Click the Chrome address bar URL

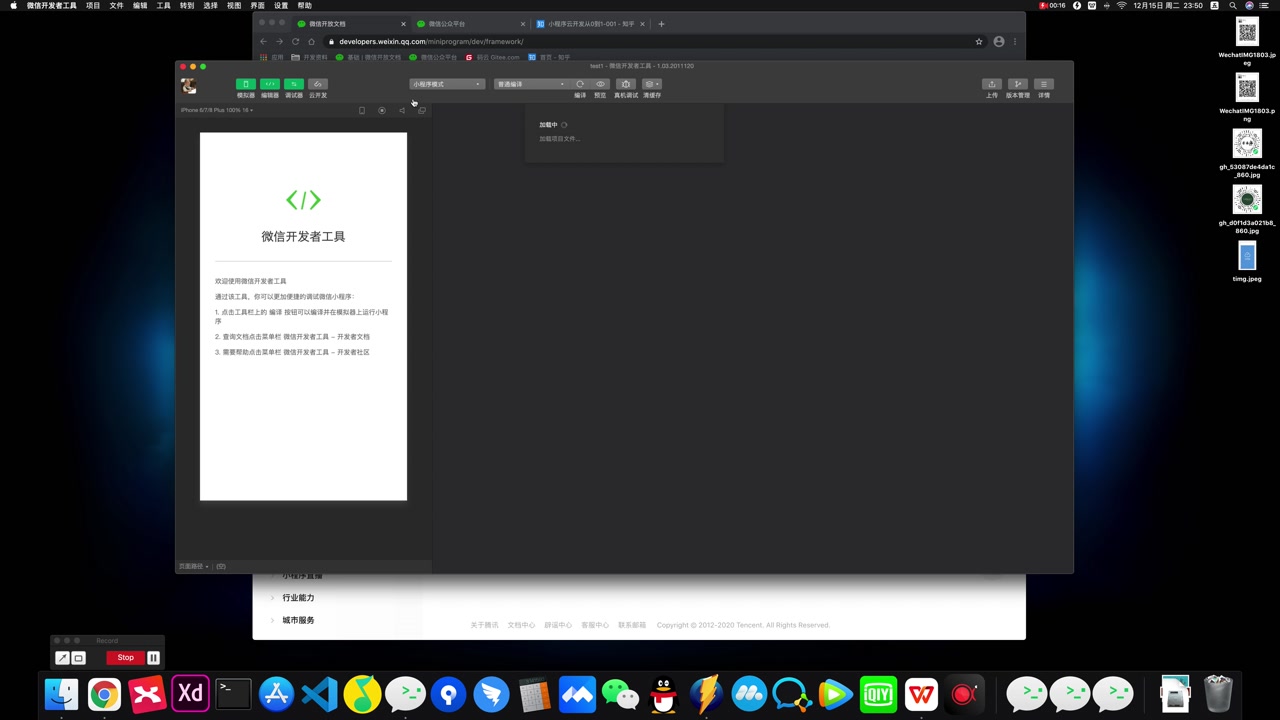coord(431,42)
